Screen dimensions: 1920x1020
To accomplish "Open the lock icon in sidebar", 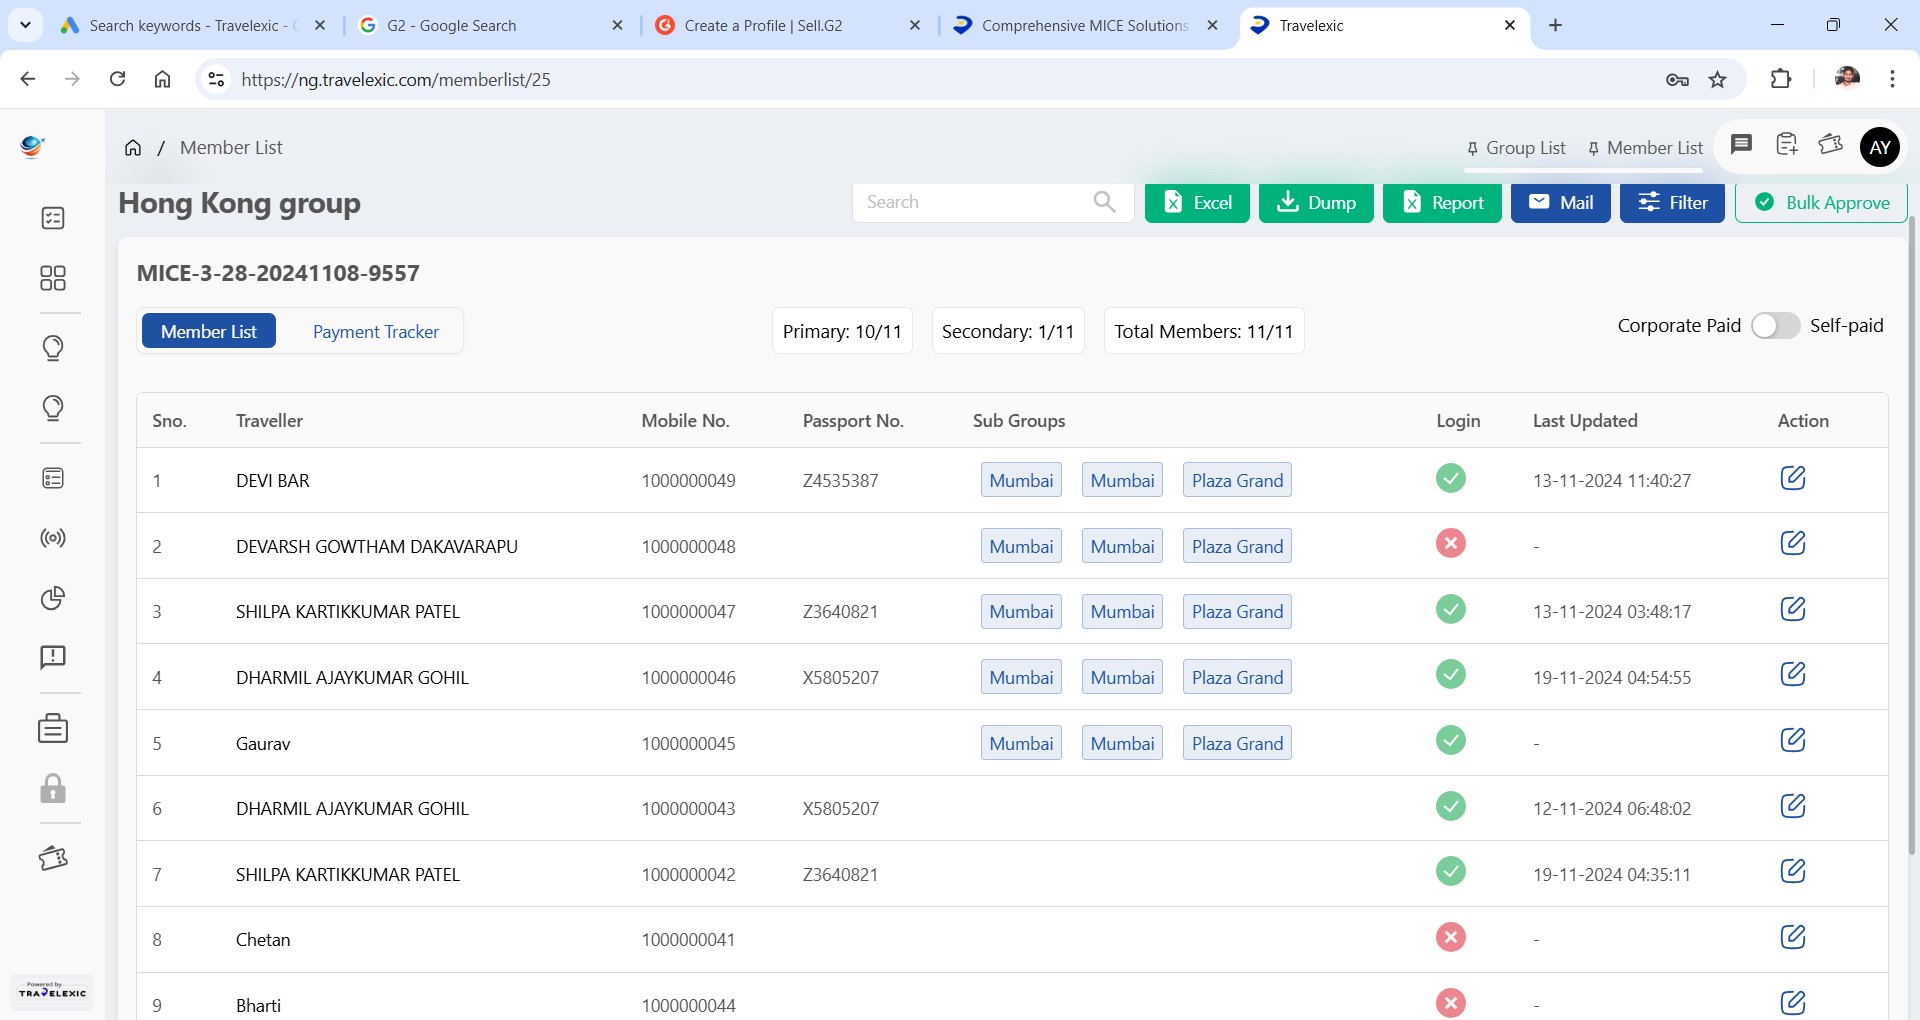I will click(x=53, y=789).
